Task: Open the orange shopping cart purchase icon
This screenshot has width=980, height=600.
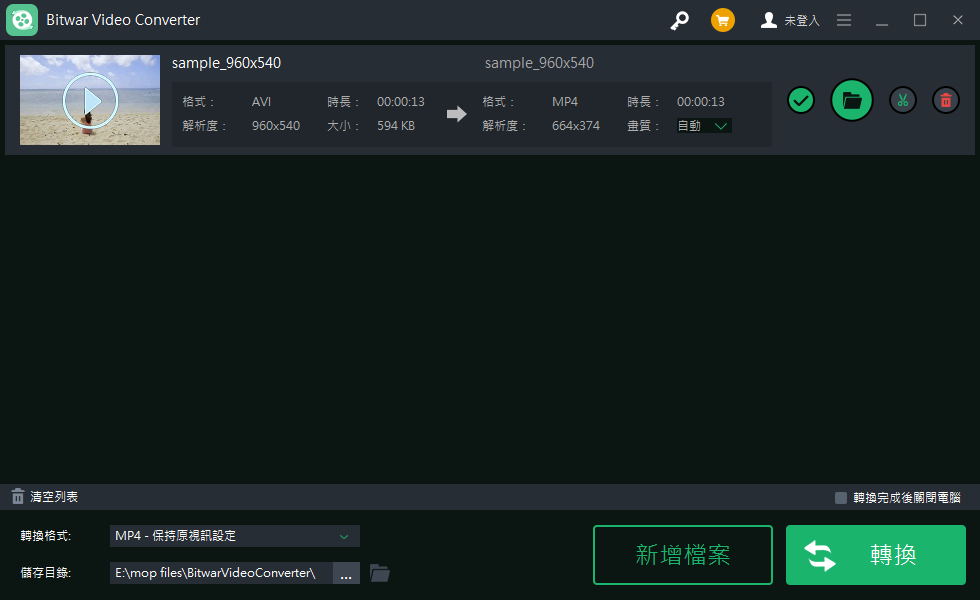Action: tap(722, 21)
